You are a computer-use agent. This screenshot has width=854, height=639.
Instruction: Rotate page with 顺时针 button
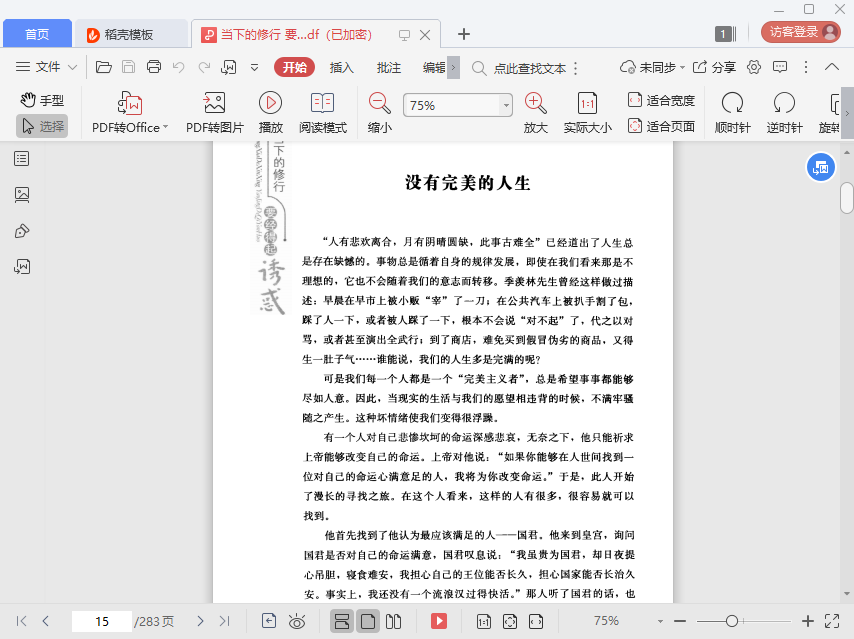tap(732, 113)
